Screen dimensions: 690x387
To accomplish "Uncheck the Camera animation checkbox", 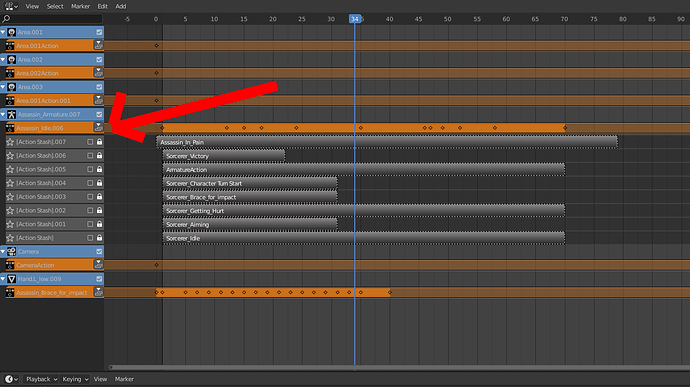I will 99,251.
